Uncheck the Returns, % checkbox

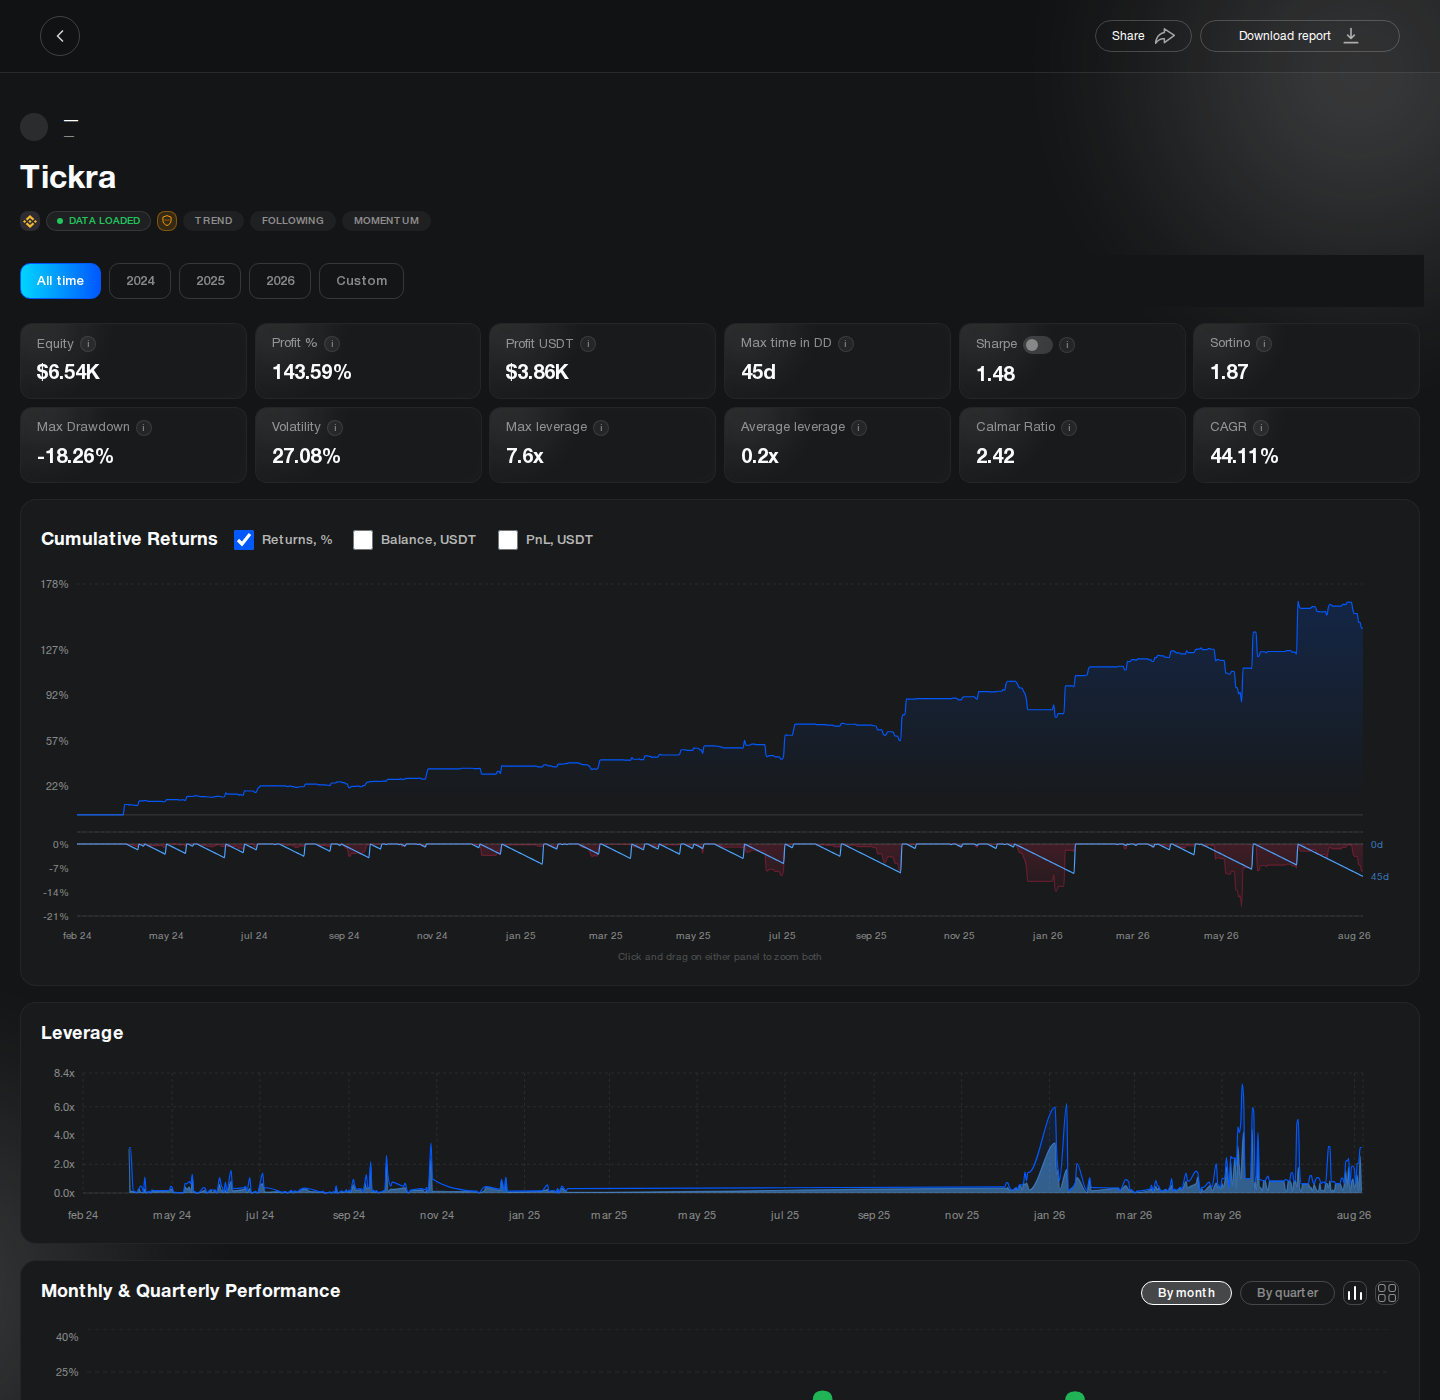tap(244, 540)
